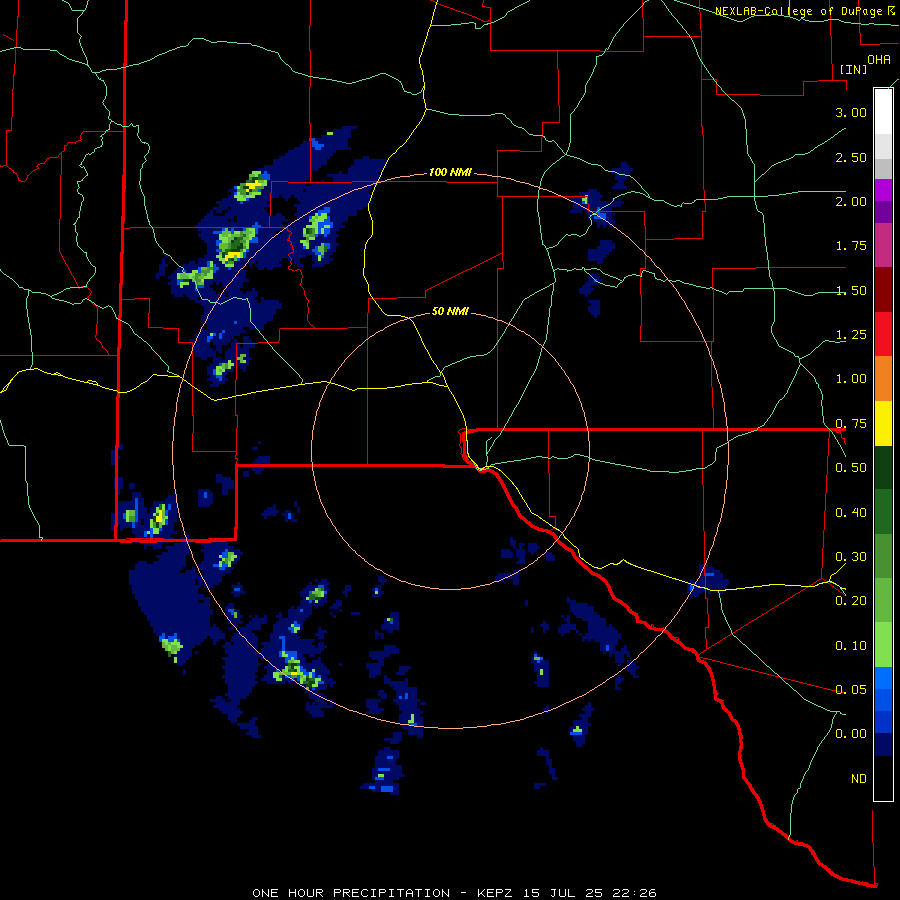Click the 1.25 legend value
The height and width of the screenshot is (900, 900).
(851, 335)
